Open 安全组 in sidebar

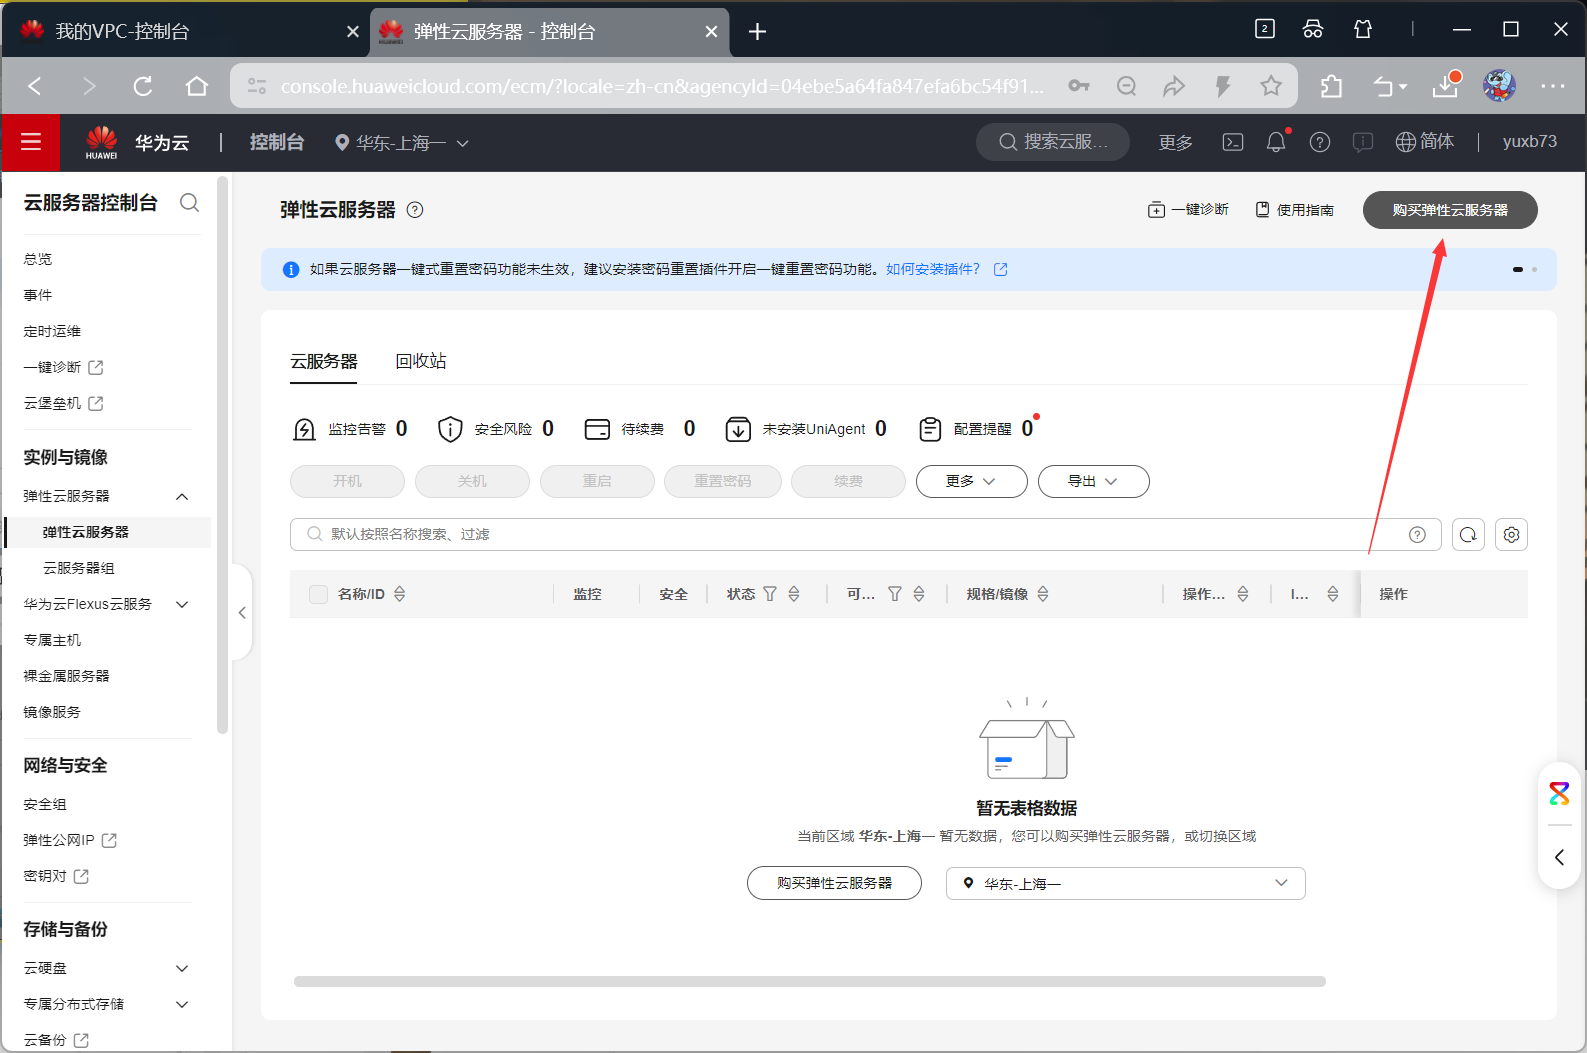click(45, 804)
